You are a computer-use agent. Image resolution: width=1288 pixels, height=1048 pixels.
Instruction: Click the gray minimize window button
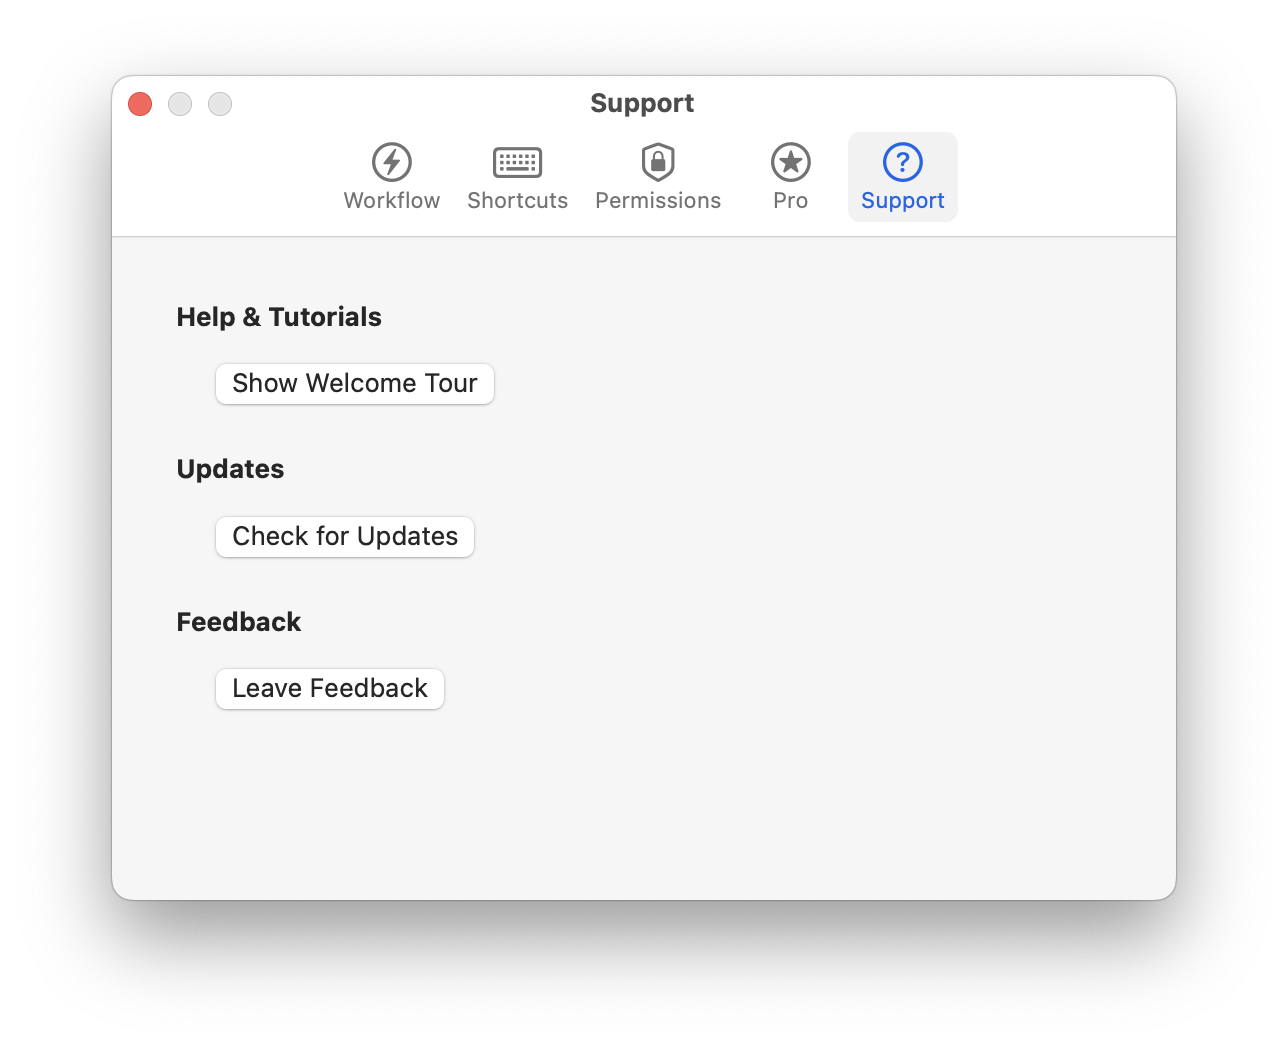[180, 104]
